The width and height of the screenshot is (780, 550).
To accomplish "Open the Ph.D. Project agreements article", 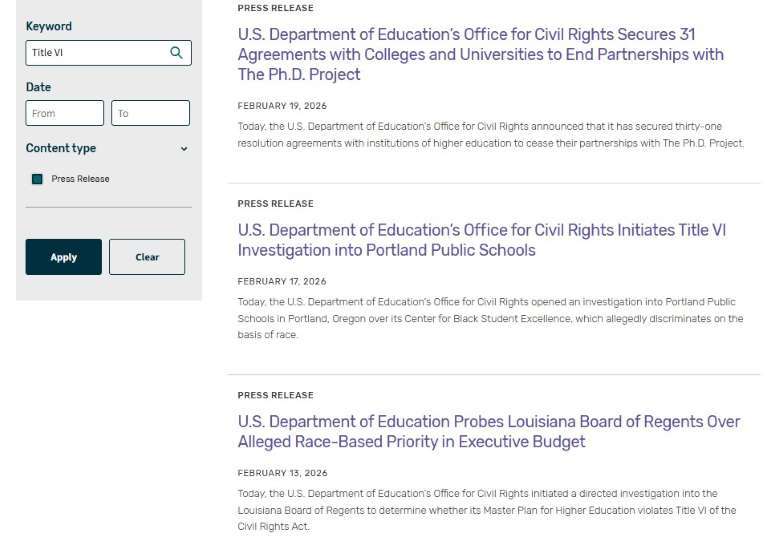I will tap(480, 54).
